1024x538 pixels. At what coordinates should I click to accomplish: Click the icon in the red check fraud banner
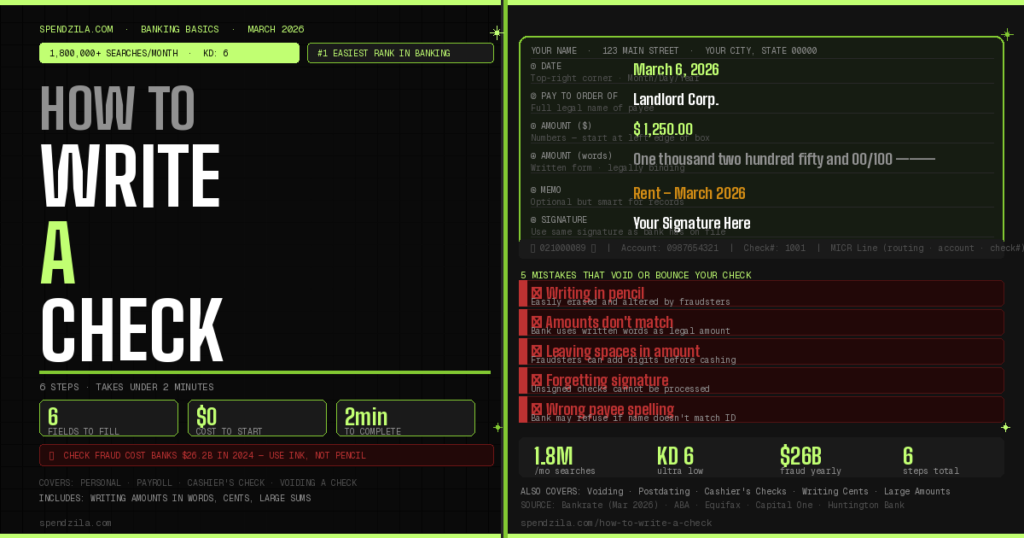pos(51,456)
